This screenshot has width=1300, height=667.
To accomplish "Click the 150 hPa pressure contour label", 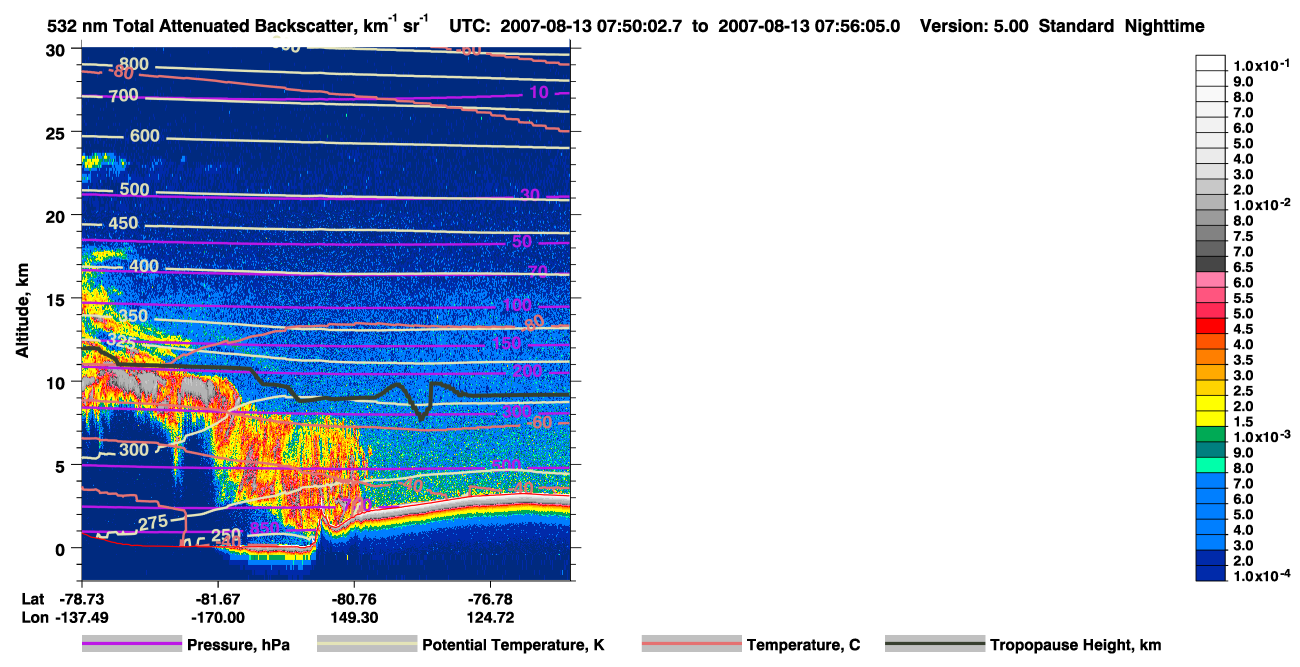I will (507, 344).
